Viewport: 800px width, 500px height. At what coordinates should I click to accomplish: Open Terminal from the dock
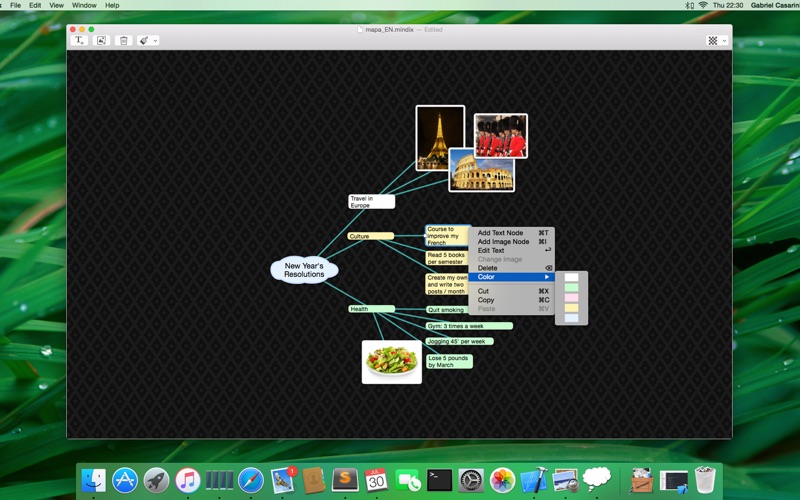pos(439,481)
